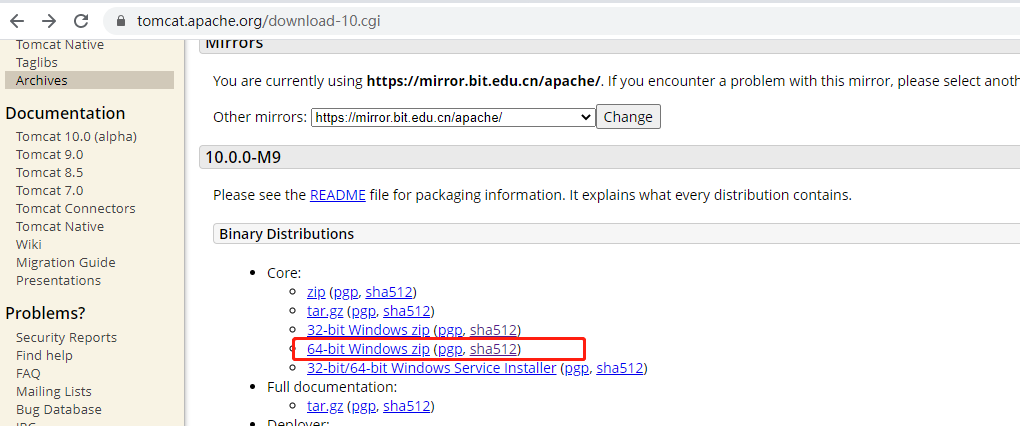This screenshot has width=1020, height=426.
Task: Open the sha512 link for Core tar.gz
Action: tap(407, 312)
